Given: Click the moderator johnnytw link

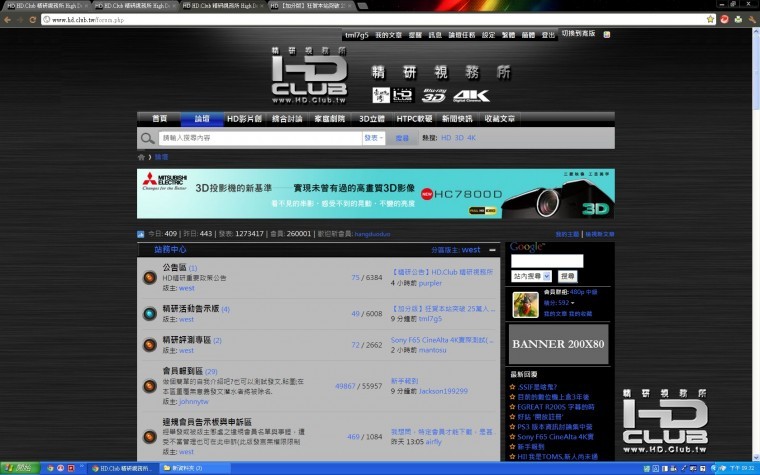Looking at the screenshot, I should (194, 402).
